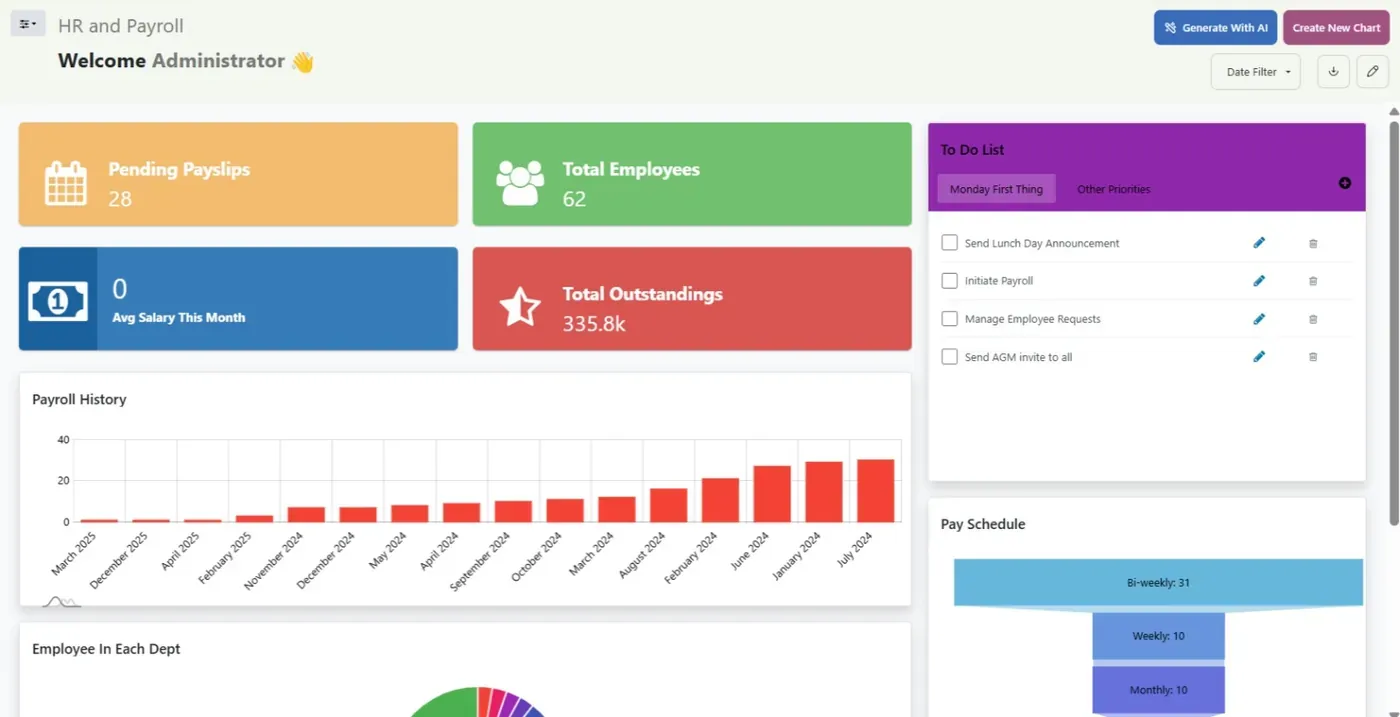
Task: Click Employee In Each Dept title
Action: click(x=106, y=649)
